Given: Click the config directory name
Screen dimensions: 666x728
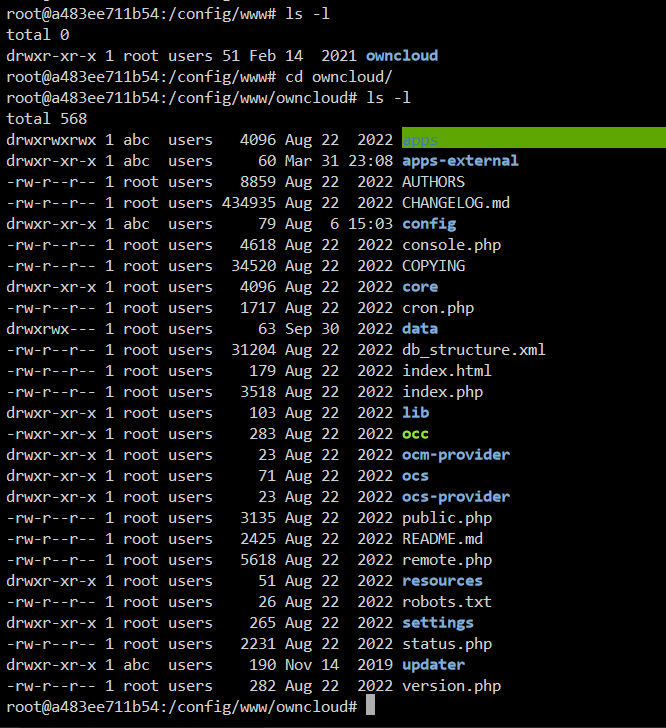Looking at the screenshot, I should click(x=429, y=224).
